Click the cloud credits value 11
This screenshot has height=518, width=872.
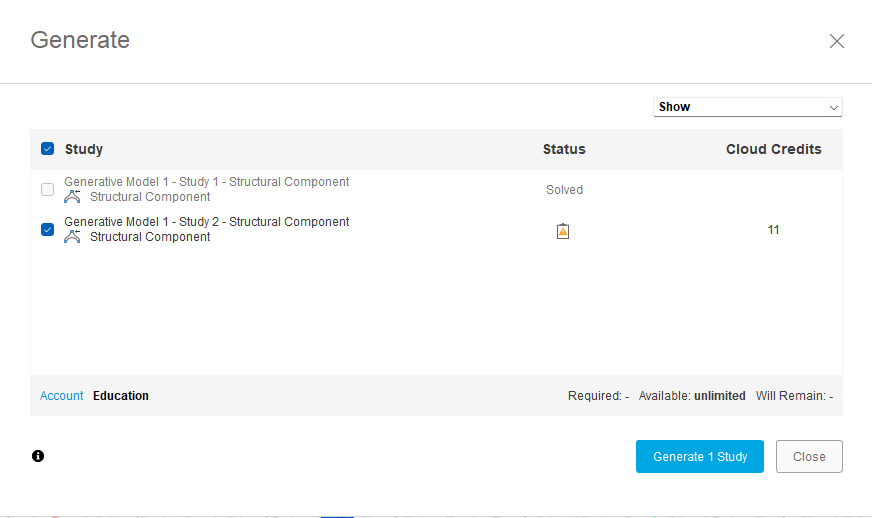tap(773, 230)
